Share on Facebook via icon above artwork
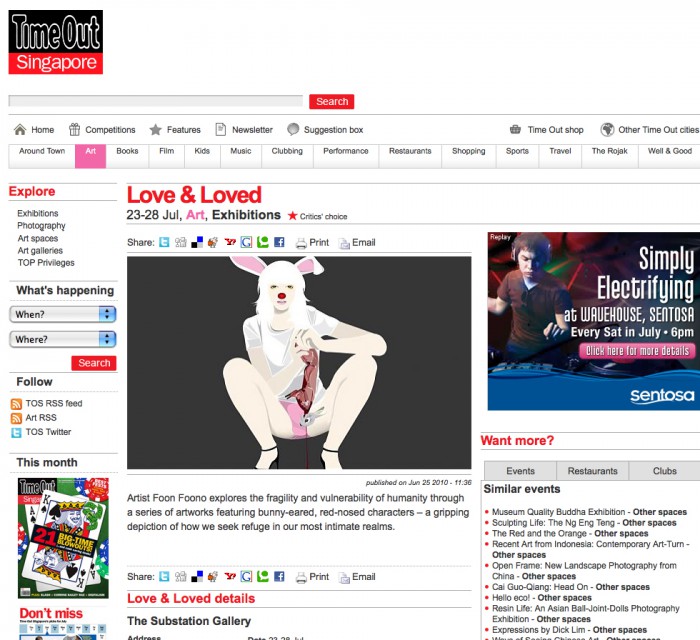Image resolution: width=700 pixels, height=640 pixels. (279, 242)
